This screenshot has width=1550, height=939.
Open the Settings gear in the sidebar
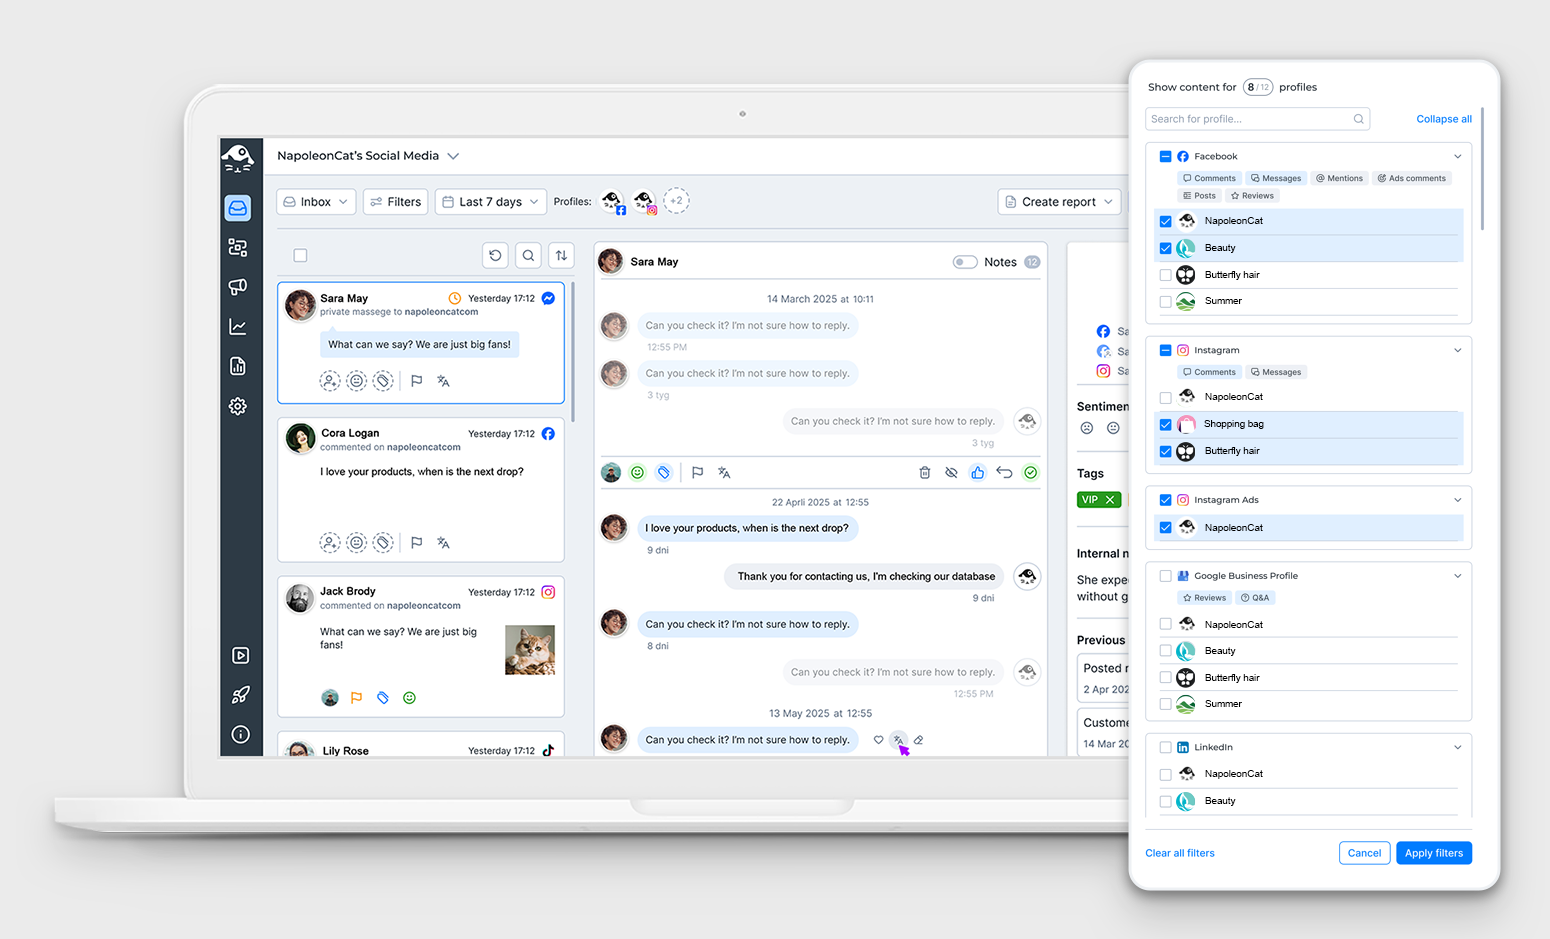[238, 406]
